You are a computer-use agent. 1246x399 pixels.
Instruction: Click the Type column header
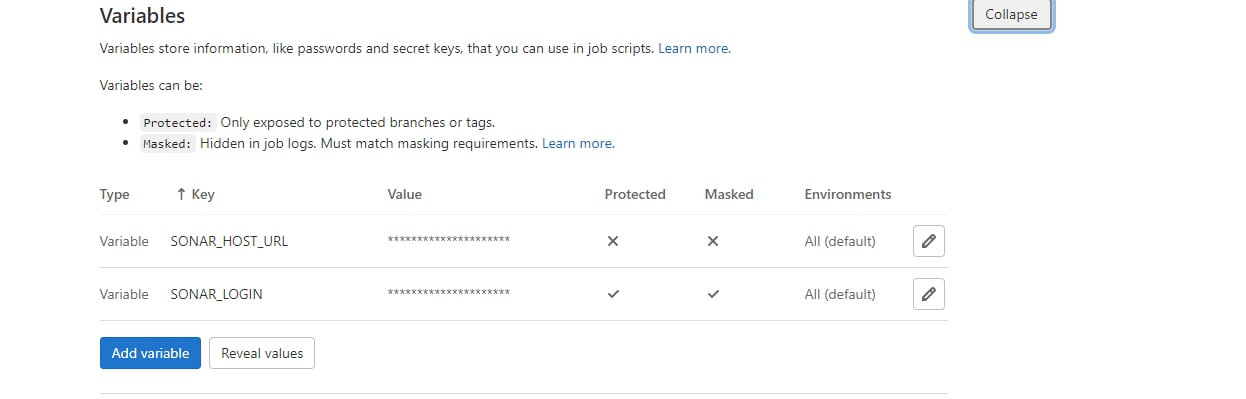115,194
